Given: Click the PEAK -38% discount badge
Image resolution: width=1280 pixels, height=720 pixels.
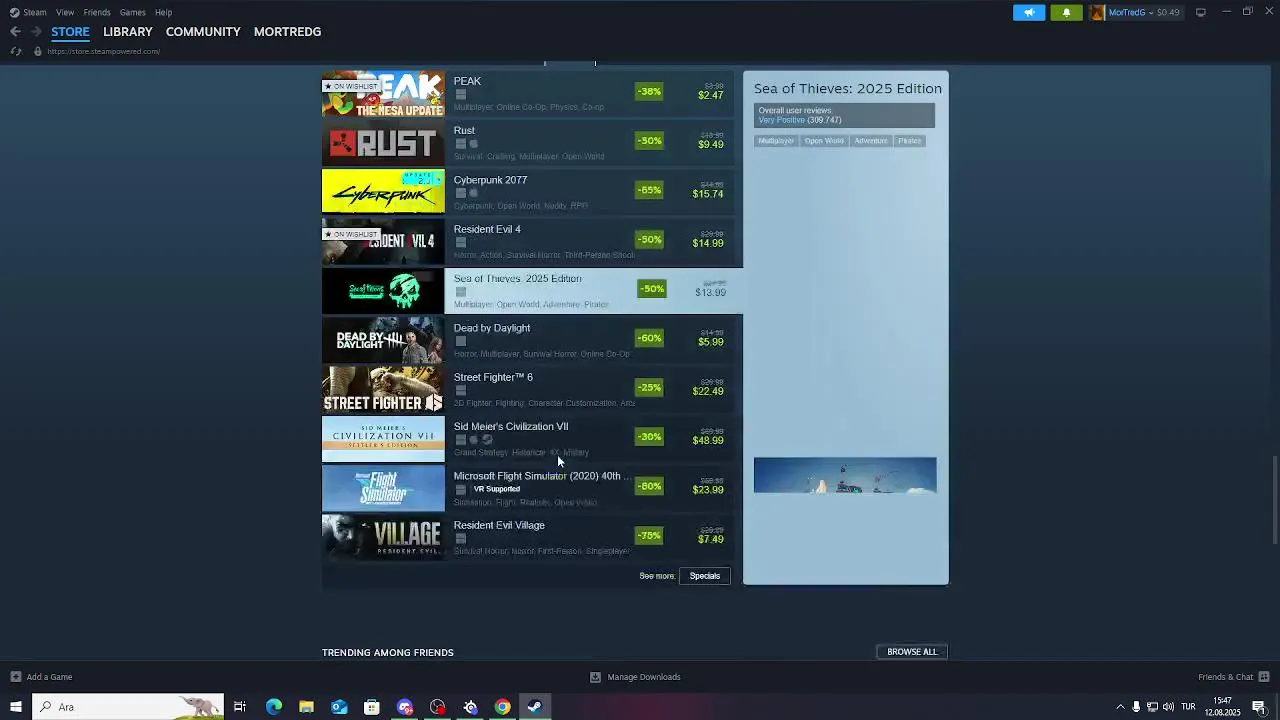Looking at the screenshot, I should pos(649,92).
